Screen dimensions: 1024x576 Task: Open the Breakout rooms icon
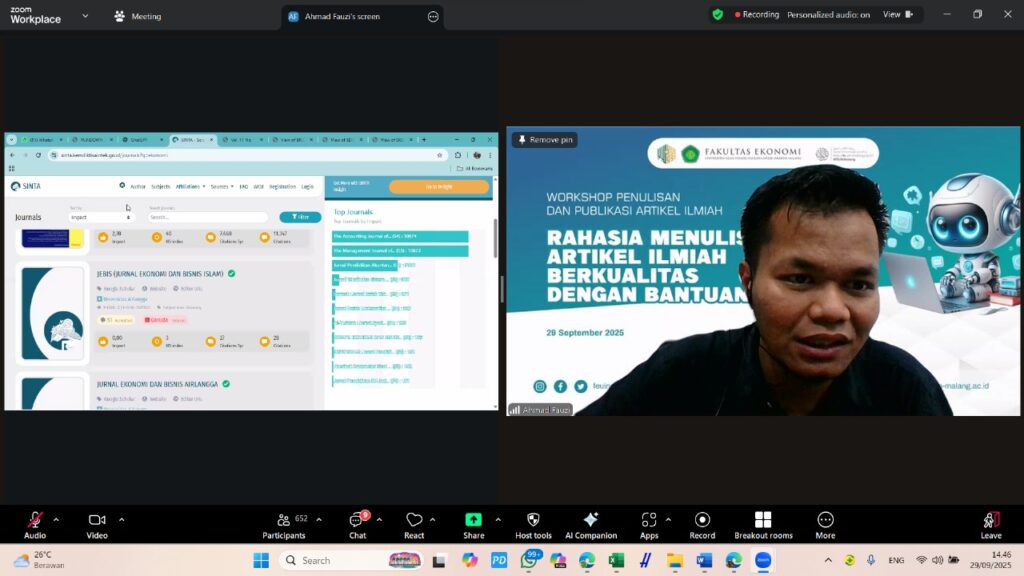click(763, 520)
